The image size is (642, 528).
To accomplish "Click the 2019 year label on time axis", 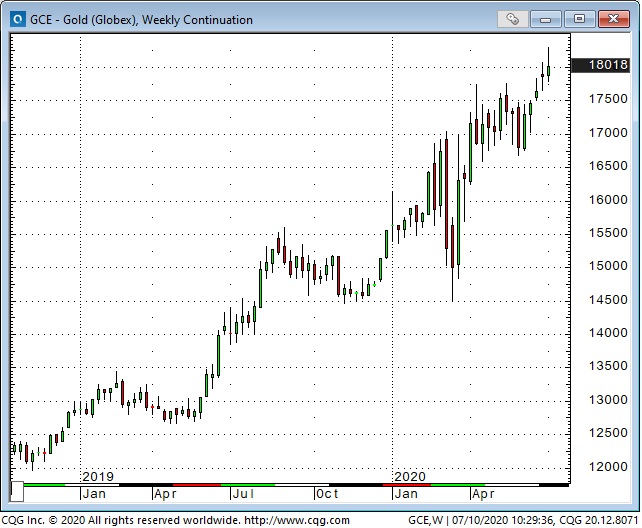I will pos(98,476).
